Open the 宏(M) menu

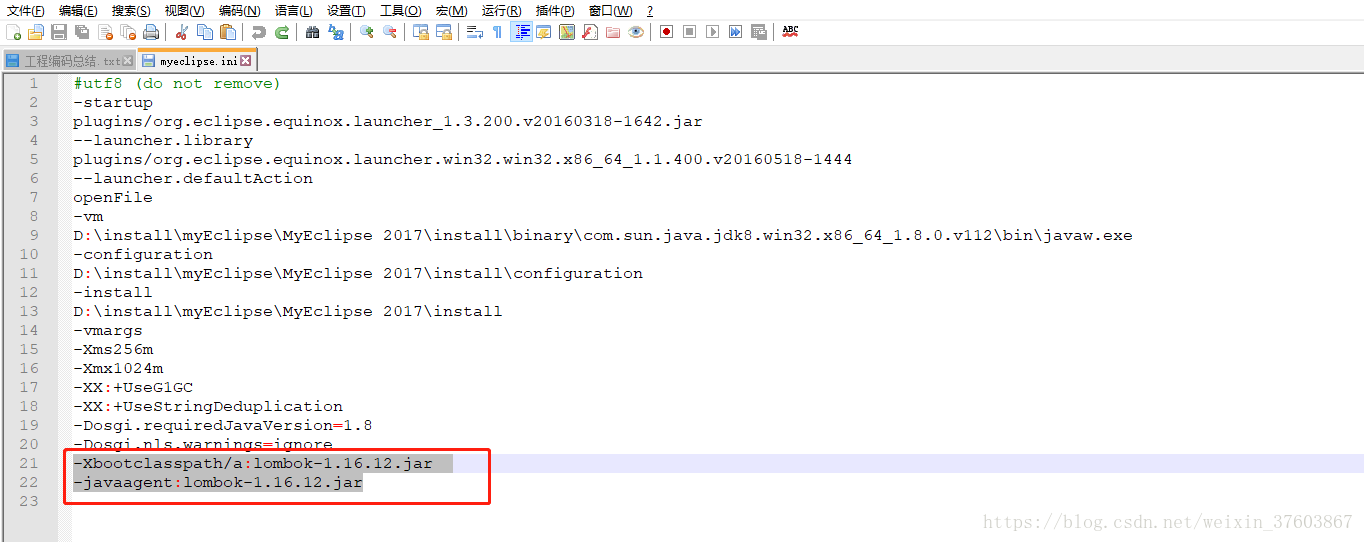[451, 10]
